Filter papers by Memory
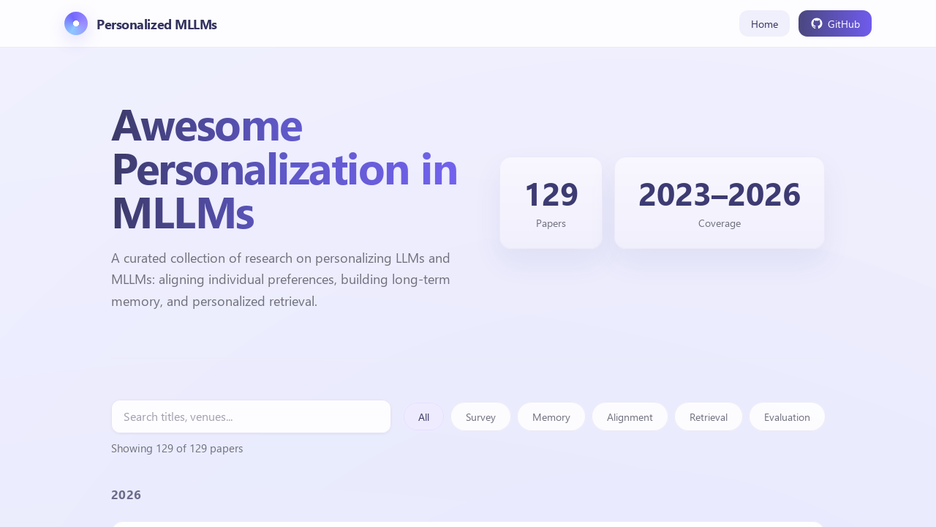This screenshot has height=527, width=936. 551,417
